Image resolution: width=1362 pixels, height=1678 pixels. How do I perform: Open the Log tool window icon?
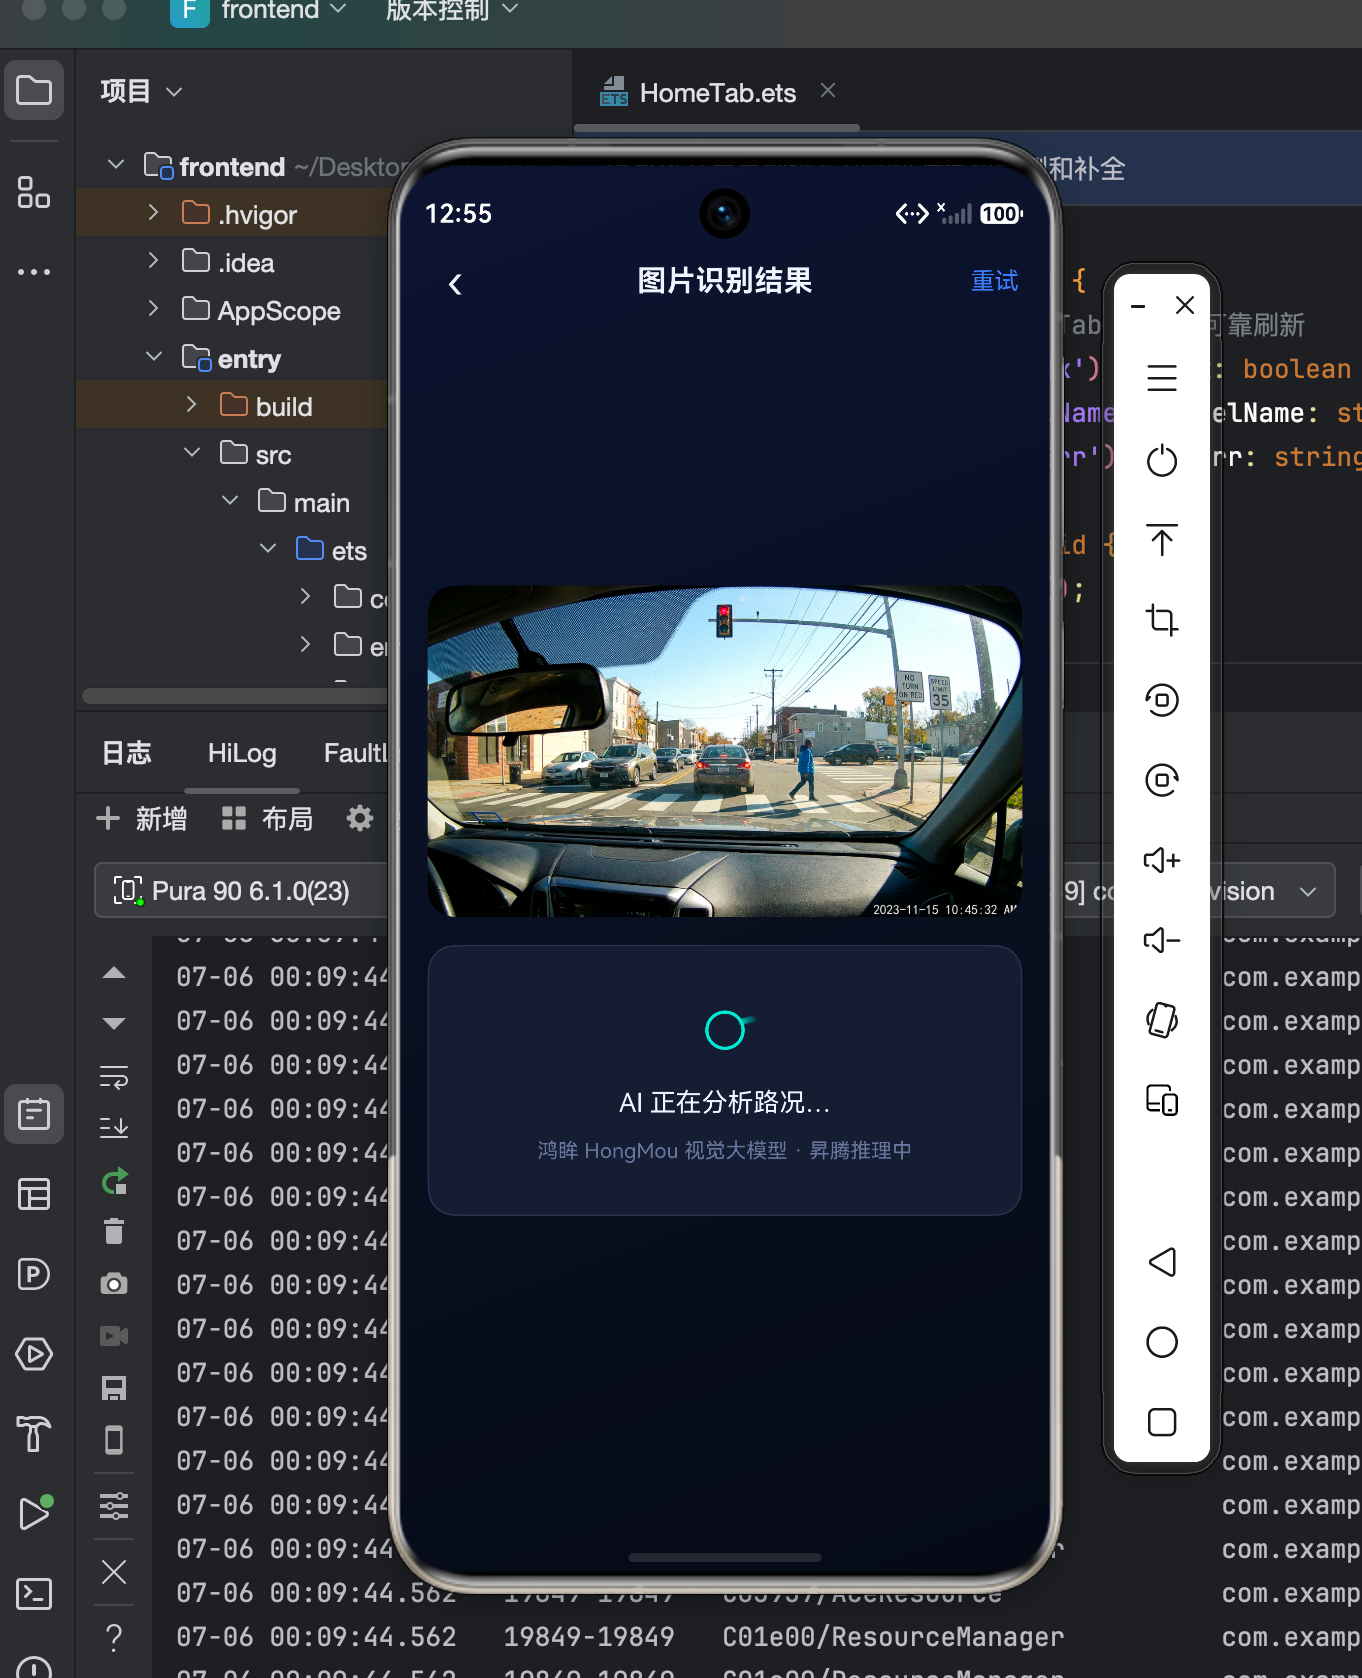tap(34, 1113)
